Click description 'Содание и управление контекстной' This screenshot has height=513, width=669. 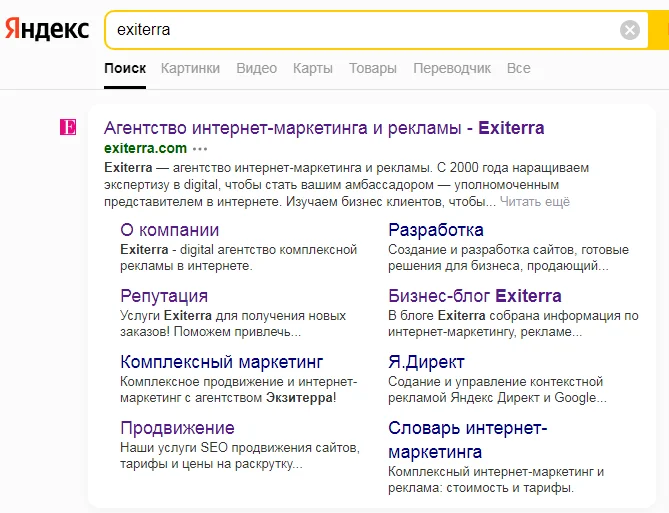(x=497, y=390)
